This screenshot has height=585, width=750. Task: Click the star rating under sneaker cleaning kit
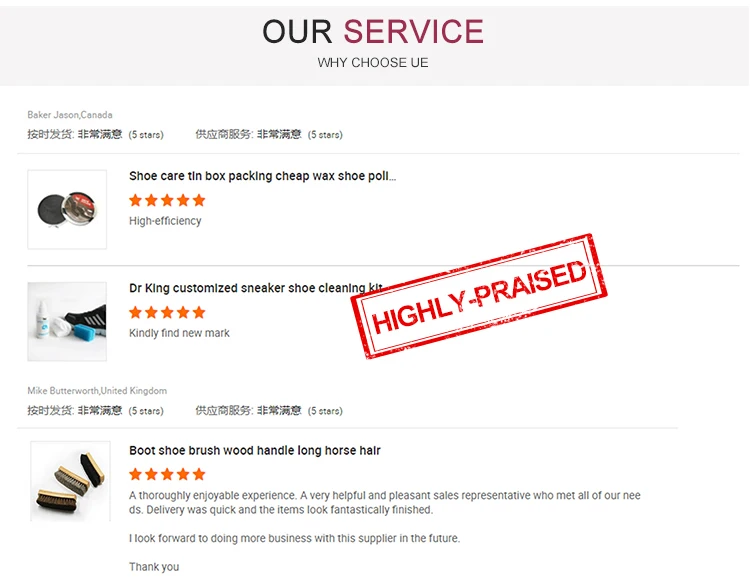click(167, 313)
